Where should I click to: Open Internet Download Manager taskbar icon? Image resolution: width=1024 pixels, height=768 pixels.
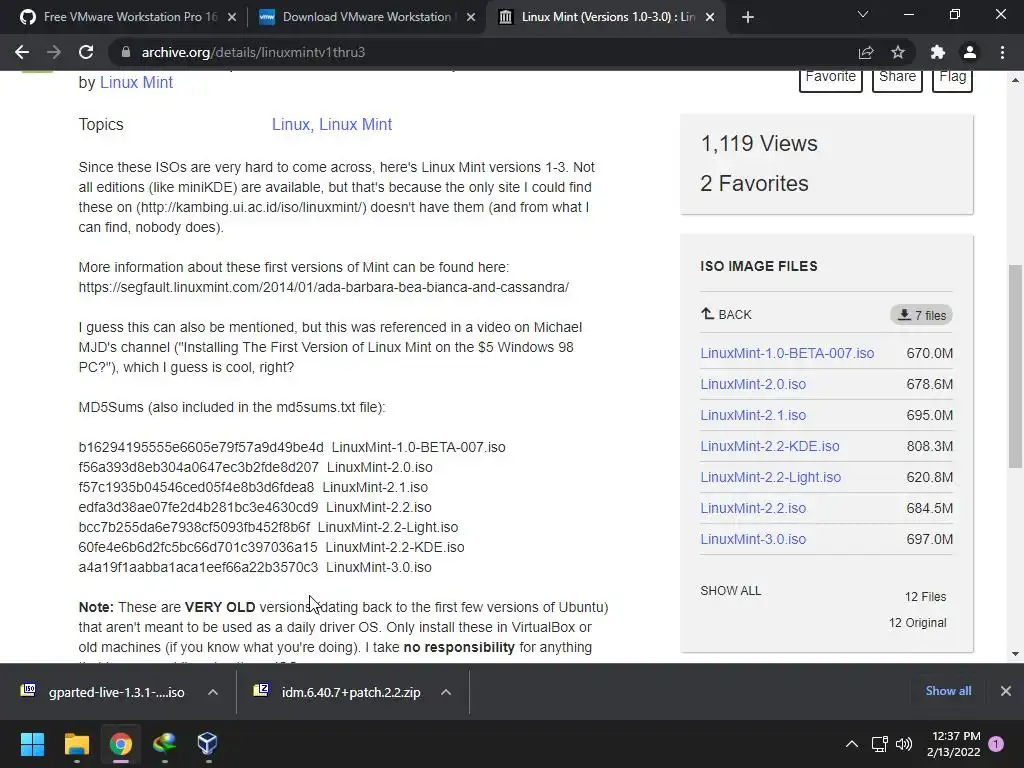[x=164, y=744]
